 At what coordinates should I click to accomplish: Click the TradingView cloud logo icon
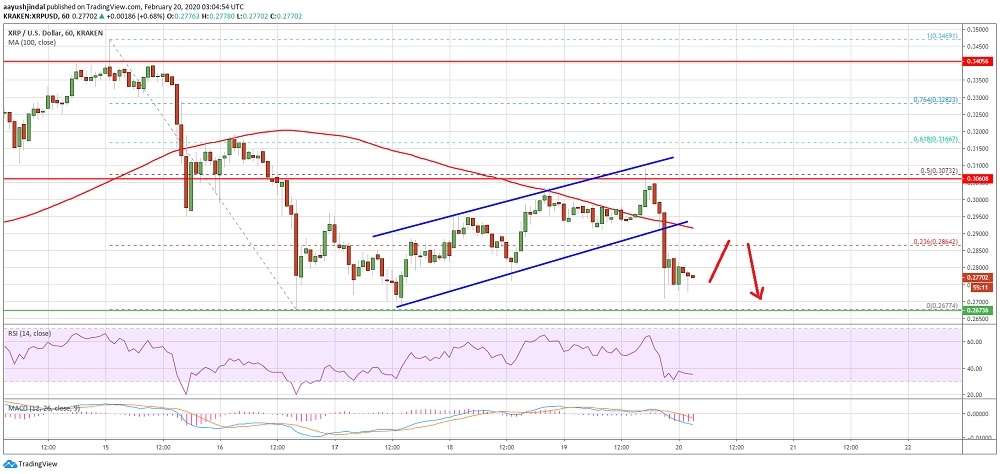pyautogui.click(x=11, y=465)
